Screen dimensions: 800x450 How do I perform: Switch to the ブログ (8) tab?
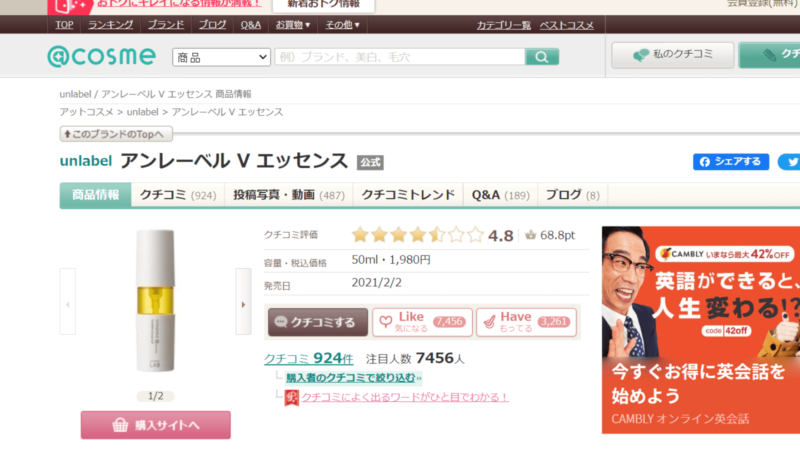click(x=572, y=195)
